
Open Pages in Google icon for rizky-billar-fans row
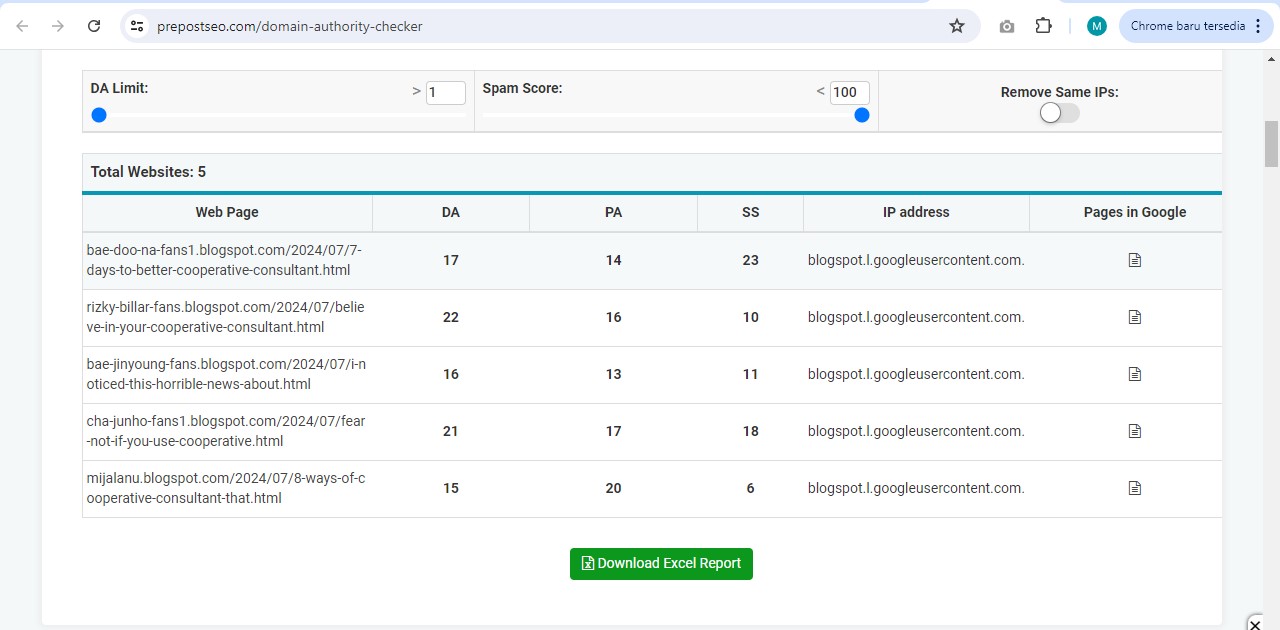point(1134,317)
